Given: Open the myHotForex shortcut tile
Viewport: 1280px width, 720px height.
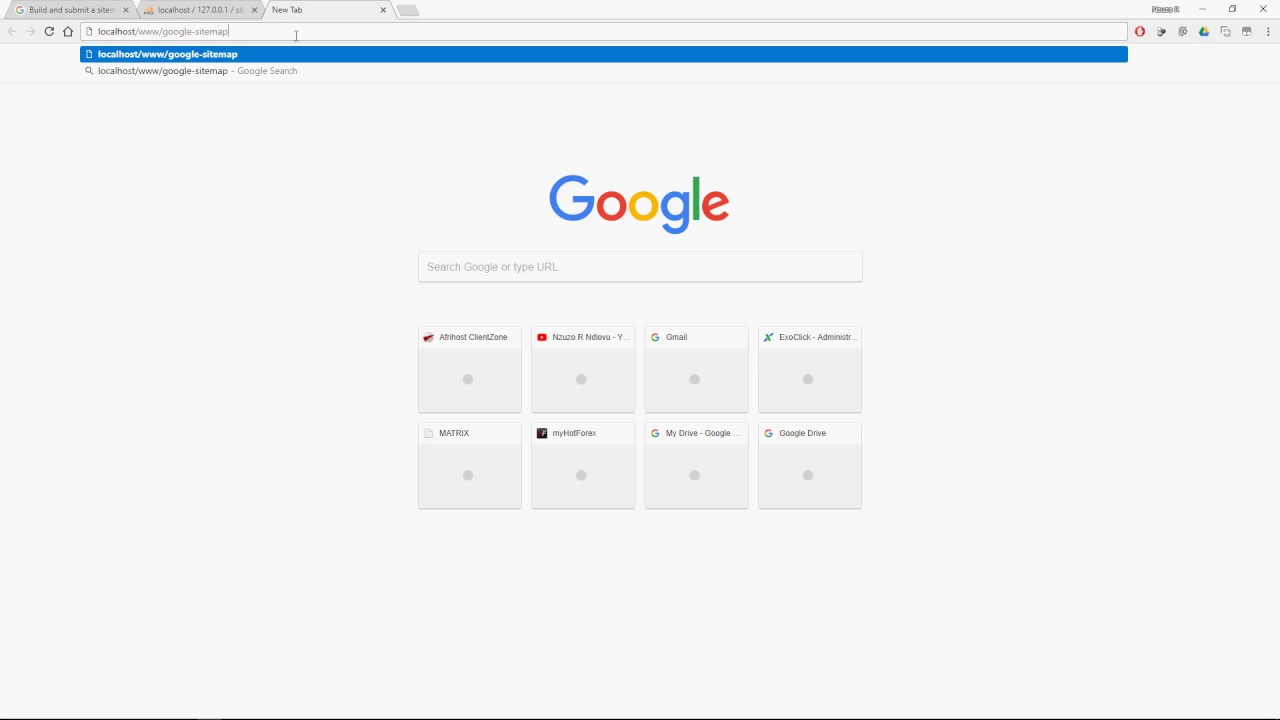Looking at the screenshot, I should click(x=583, y=465).
